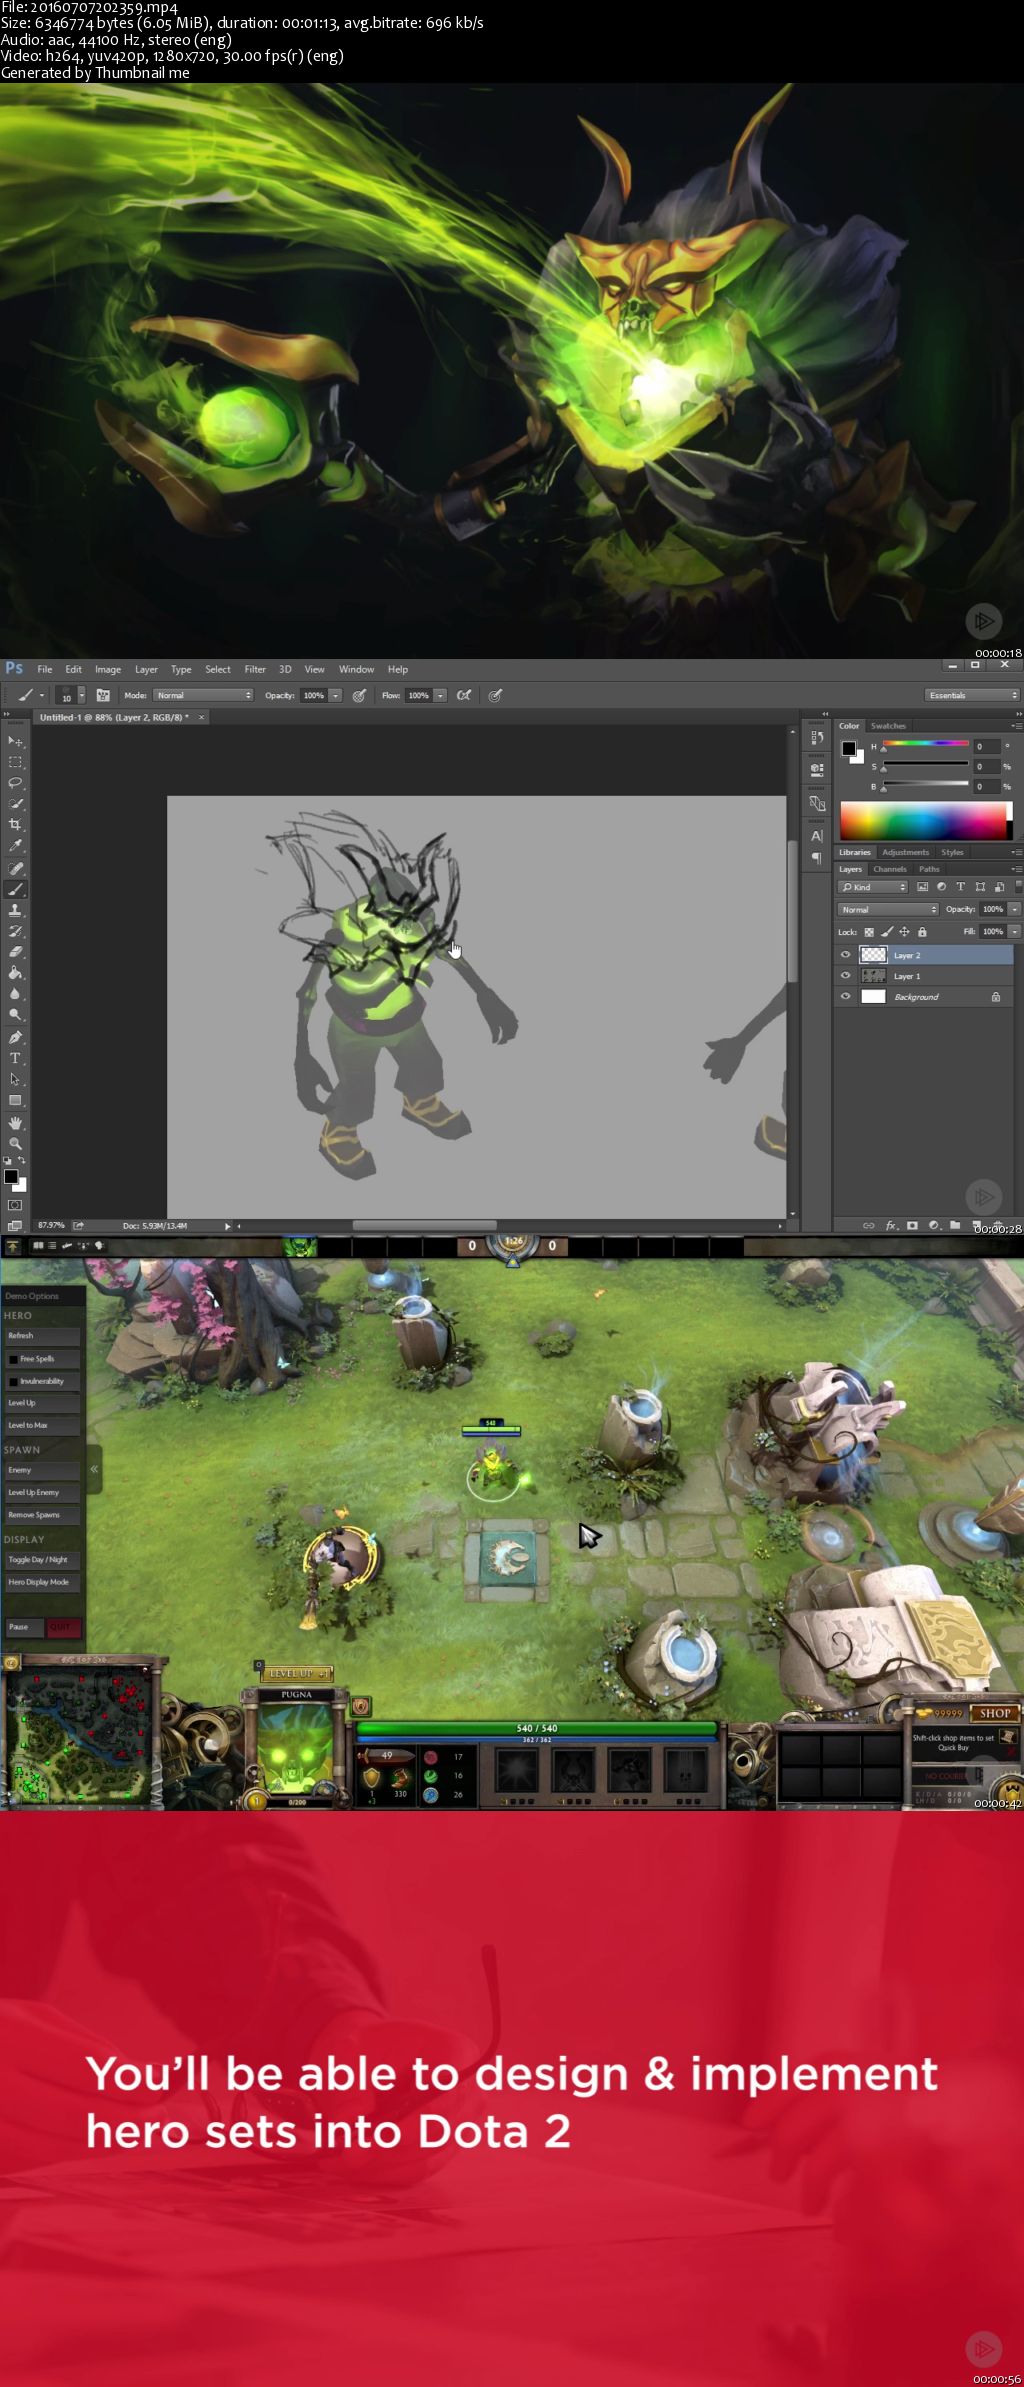Screen dimensions: 1024x2387
Task: Click the Level Up button
Action: pyautogui.click(x=42, y=1403)
